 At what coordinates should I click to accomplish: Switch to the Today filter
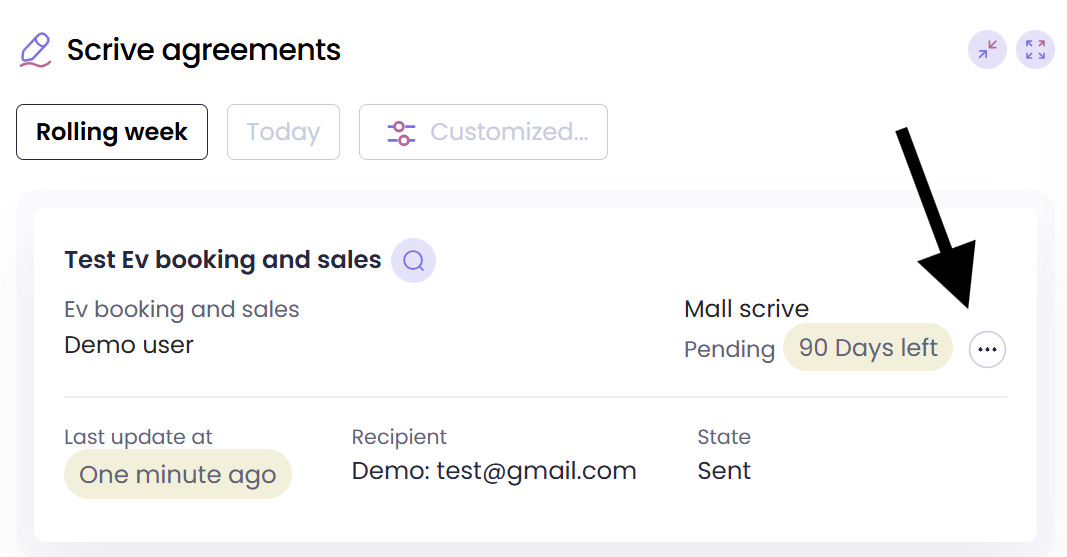283,132
